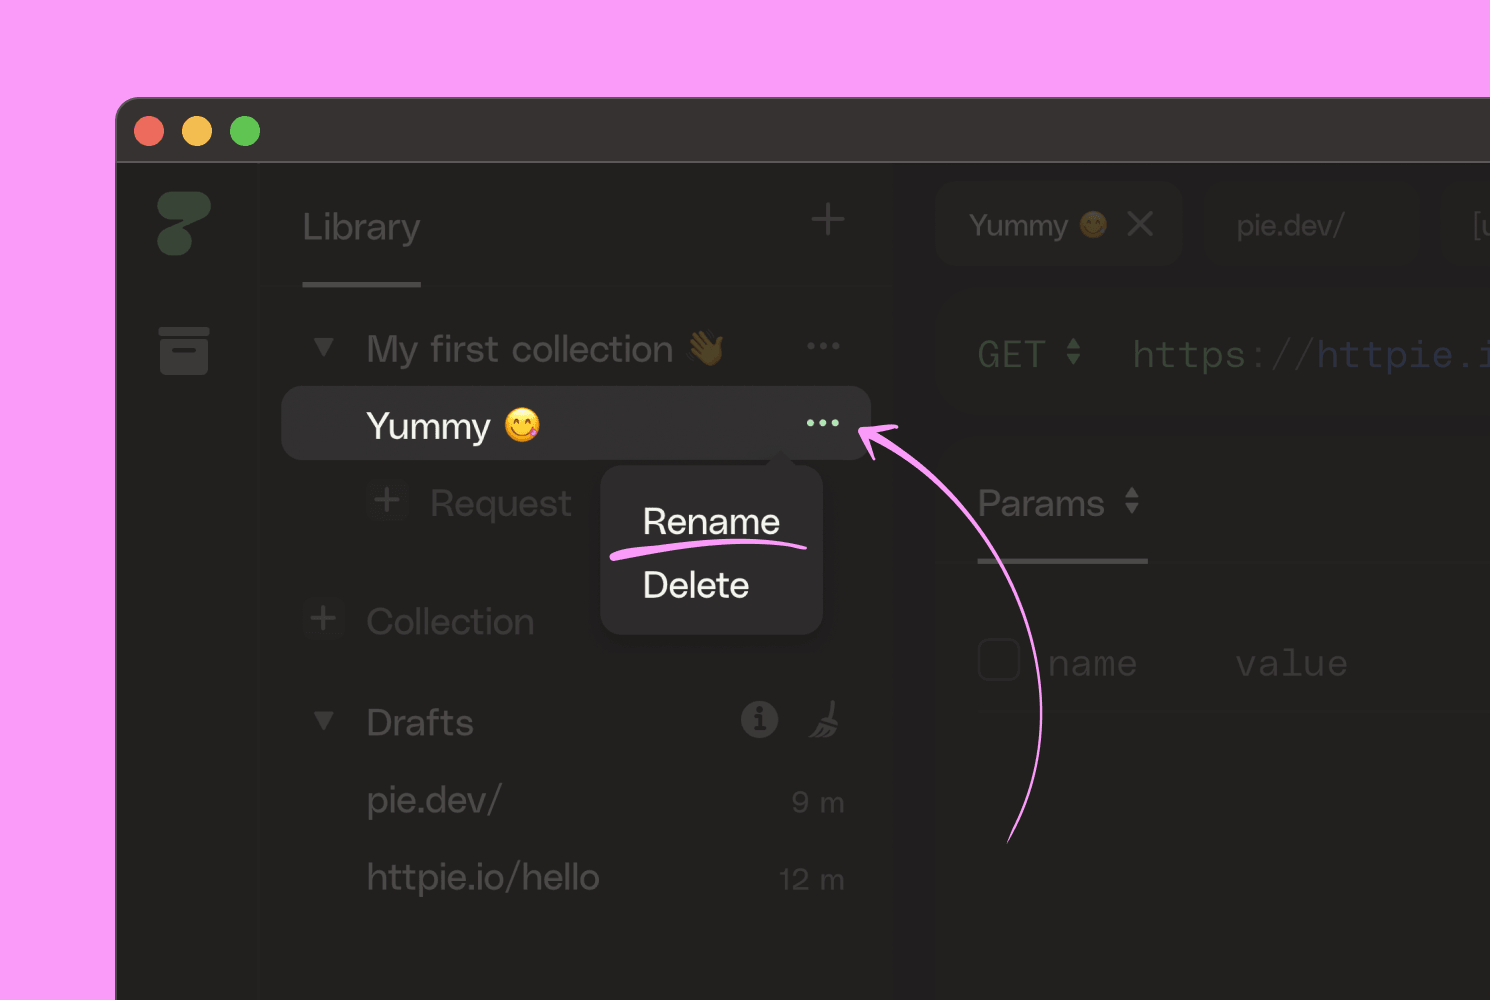Click the red window close button
Image resolution: width=1490 pixels, height=1000 pixels.
point(149,131)
